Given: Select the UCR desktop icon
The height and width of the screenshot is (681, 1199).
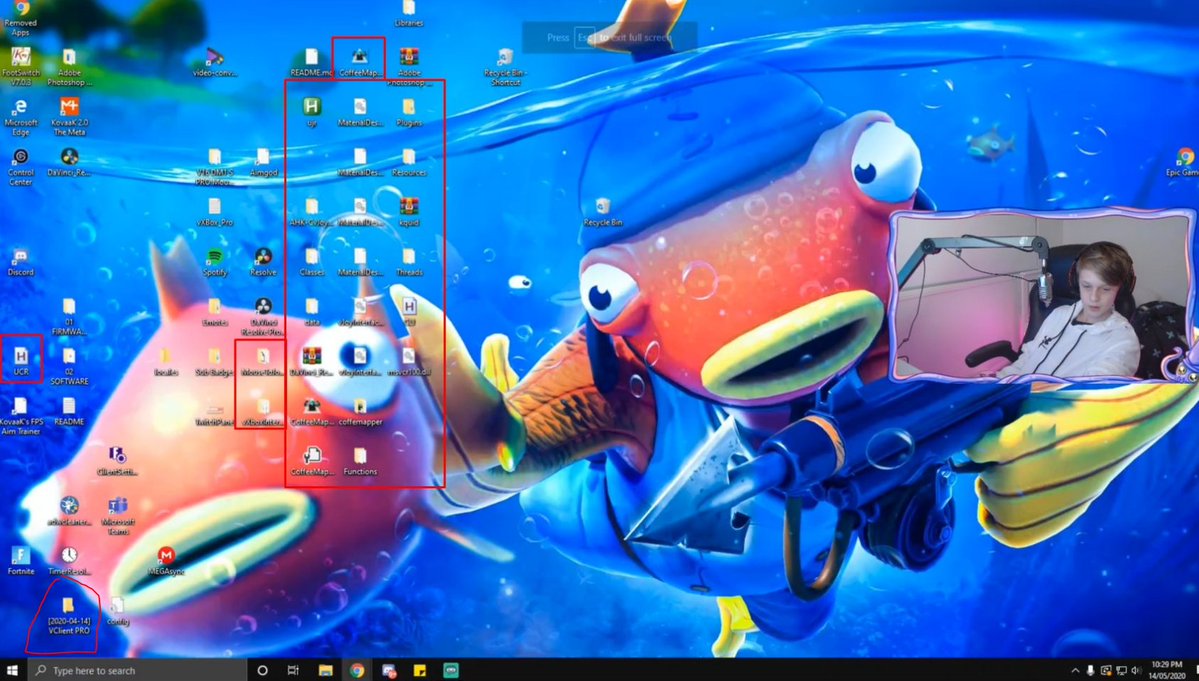Looking at the screenshot, I should [21, 355].
